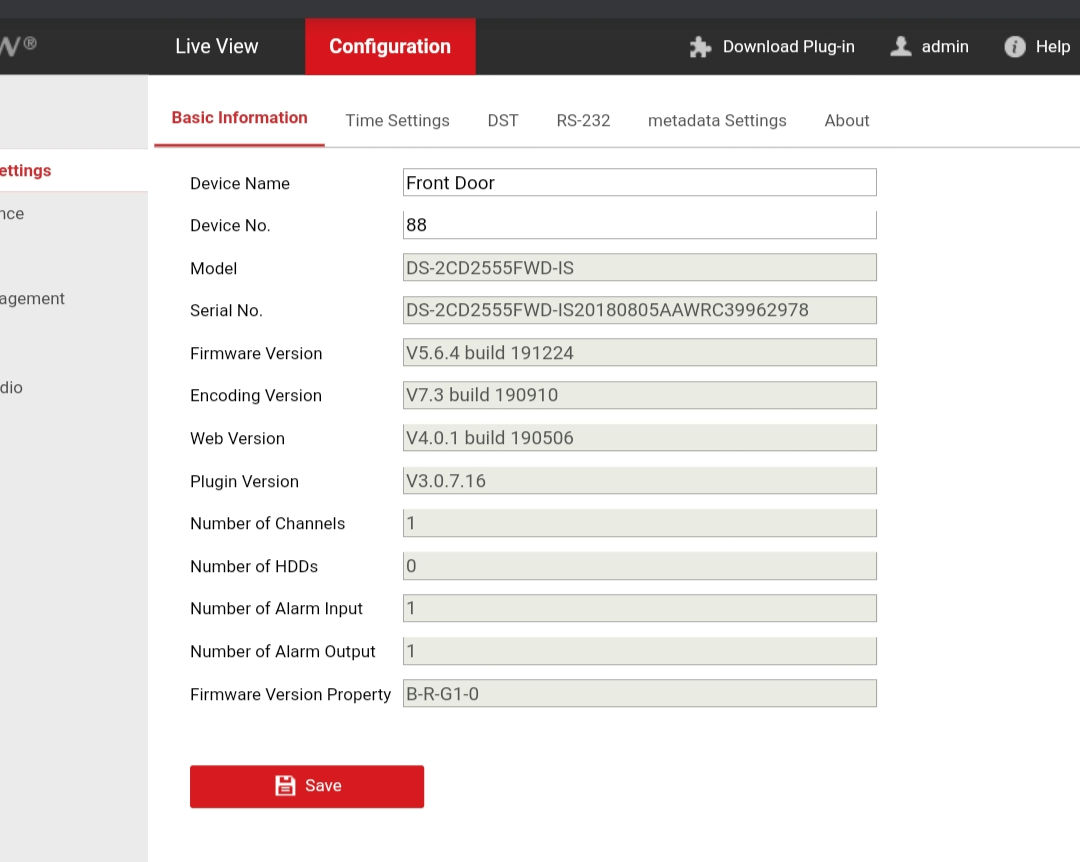Focus the Device No. input field
This screenshot has width=1080, height=862.
click(639, 225)
